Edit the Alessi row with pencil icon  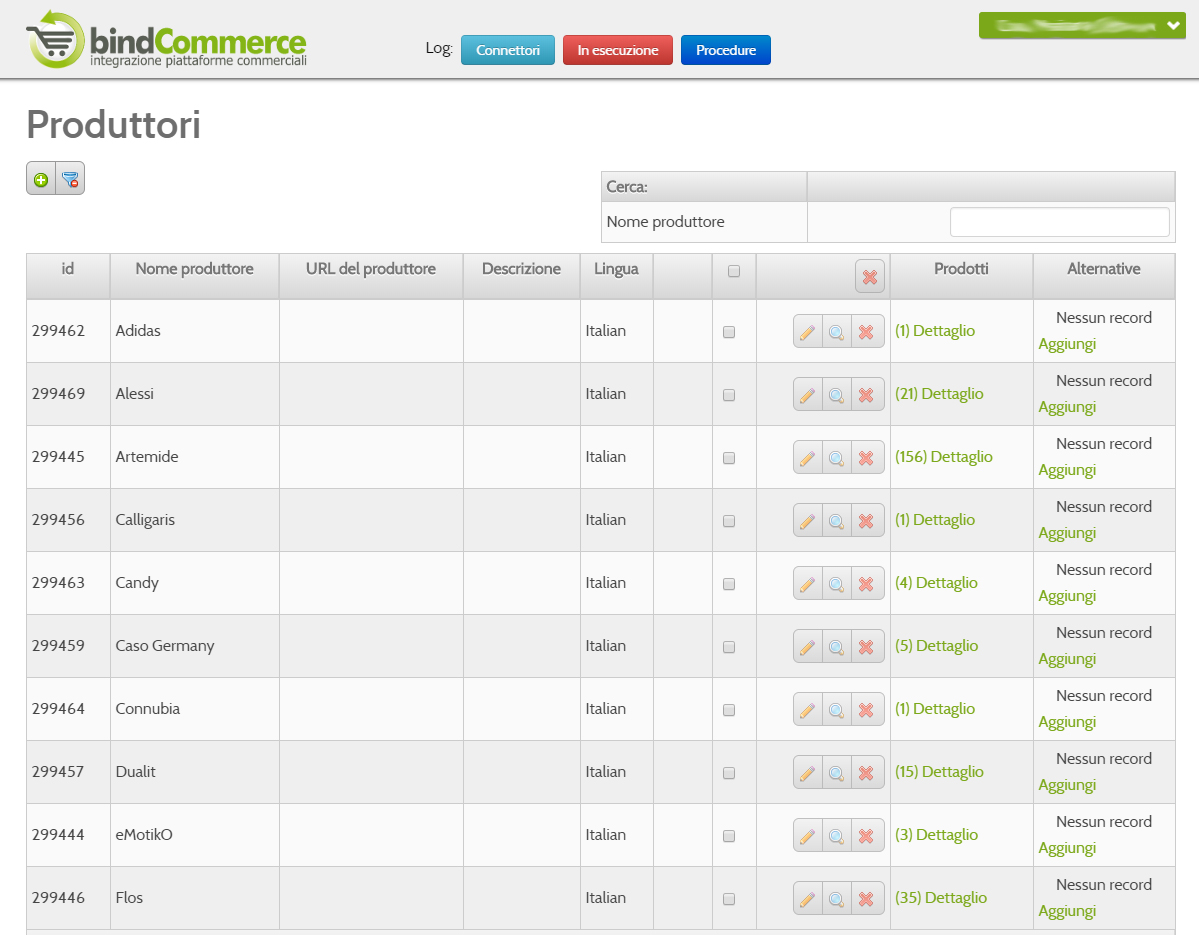(807, 394)
